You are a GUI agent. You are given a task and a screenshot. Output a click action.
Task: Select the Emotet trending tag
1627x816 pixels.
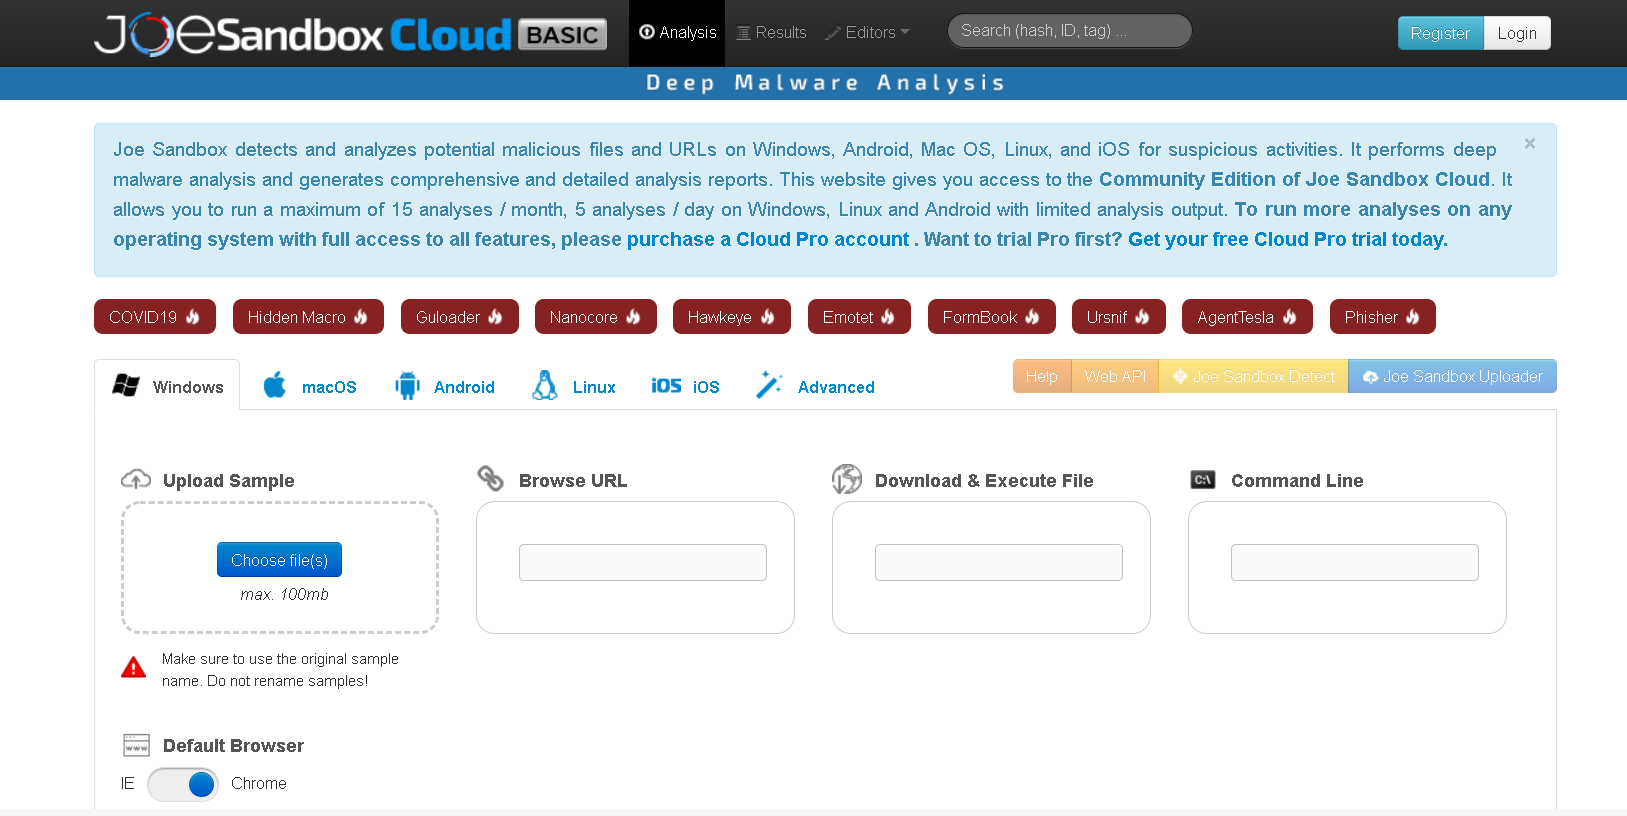coord(859,317)
